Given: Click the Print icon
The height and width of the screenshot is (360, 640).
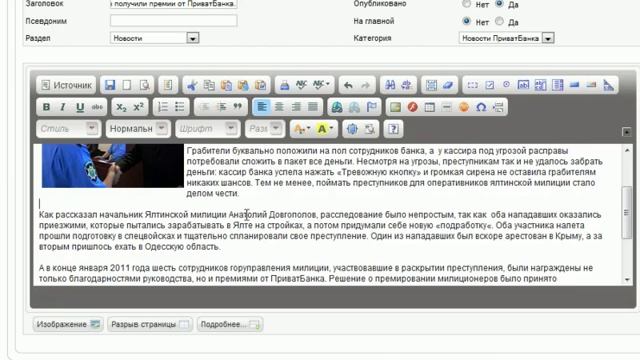Looking at the screenshot, I should coord(284,85).
